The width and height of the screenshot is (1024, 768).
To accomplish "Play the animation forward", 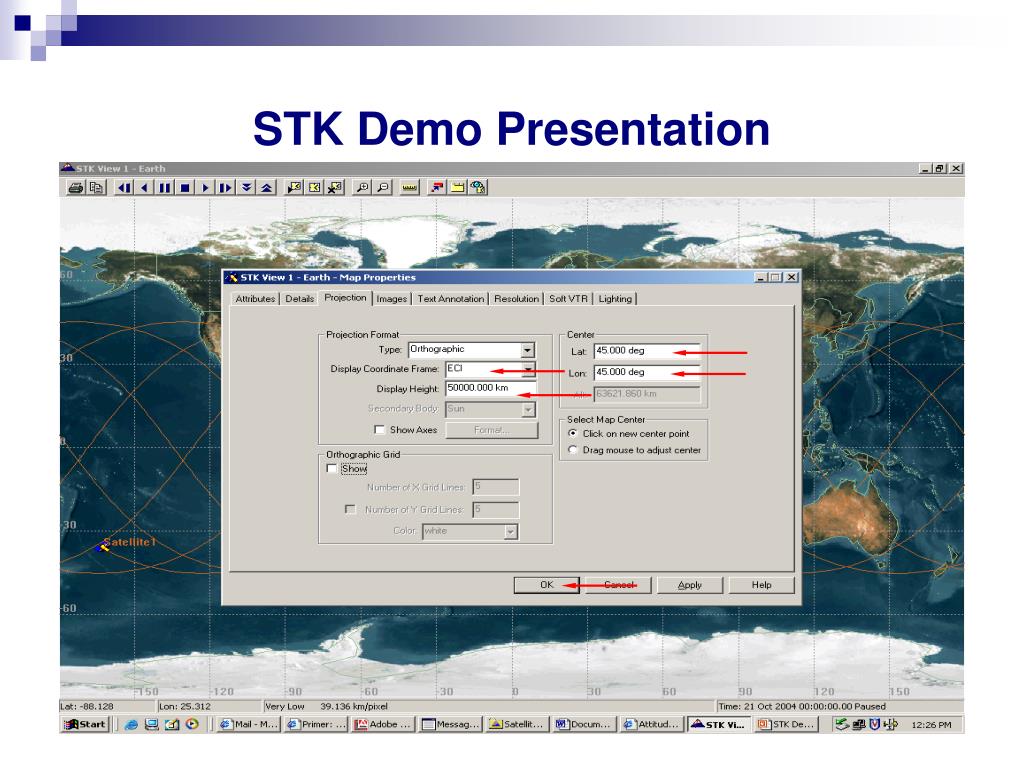I will [x=205, y=188].
